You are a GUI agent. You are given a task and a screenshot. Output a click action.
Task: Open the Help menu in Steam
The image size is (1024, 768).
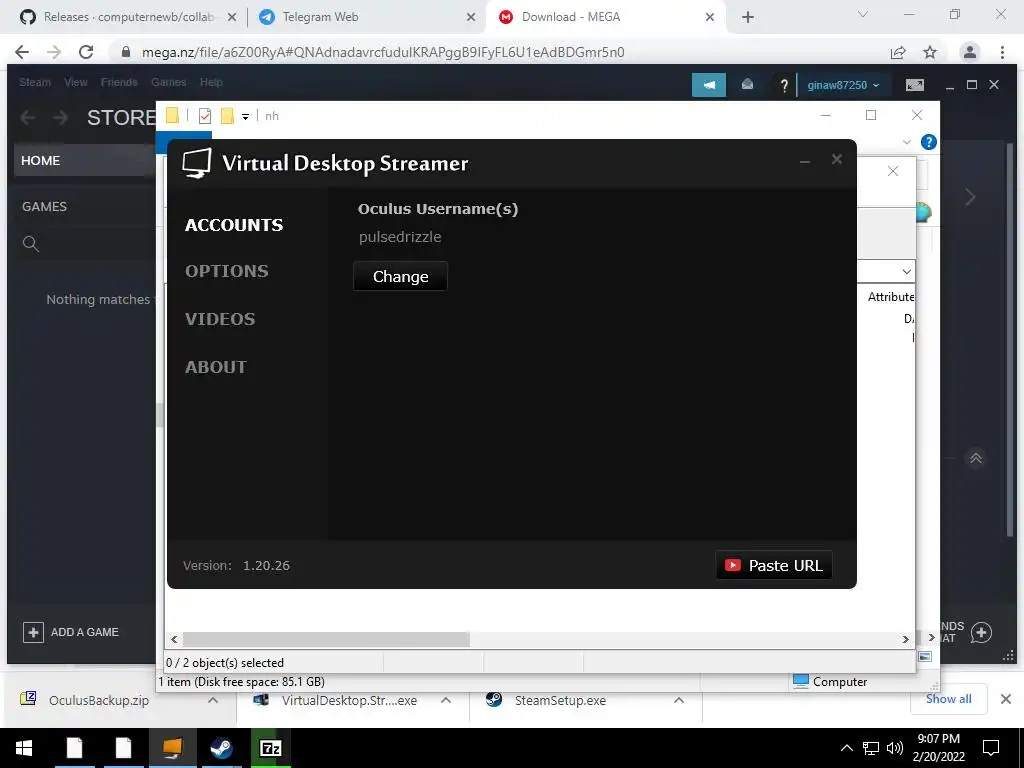(x=211, y=82)
